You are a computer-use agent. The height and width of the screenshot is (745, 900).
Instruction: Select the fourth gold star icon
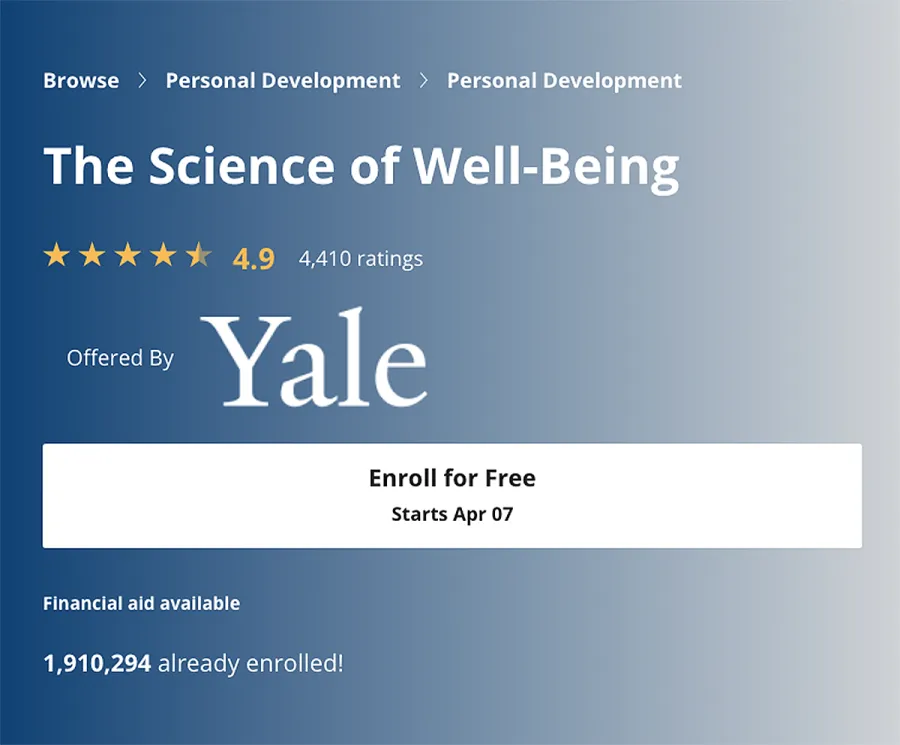[161, 256]
